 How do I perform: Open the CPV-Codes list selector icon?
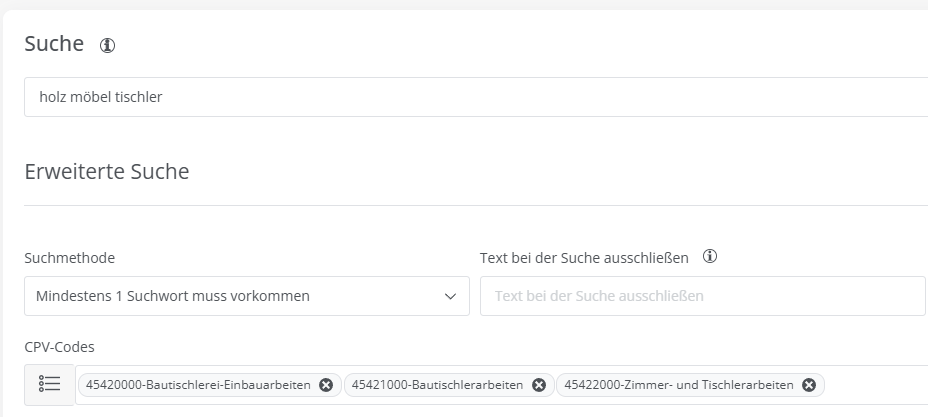tap(50, 385)
